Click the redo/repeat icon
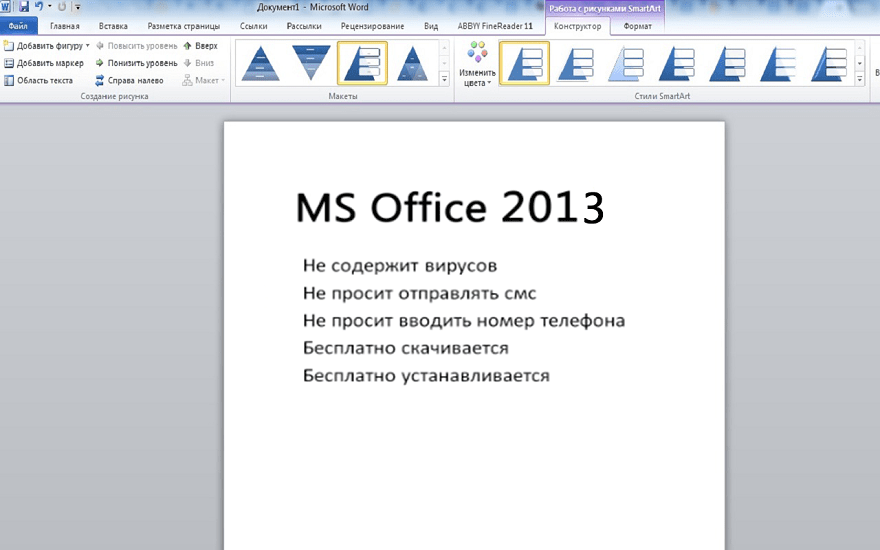Viewport: 880px width, 550px height. (x=62, y=7)
